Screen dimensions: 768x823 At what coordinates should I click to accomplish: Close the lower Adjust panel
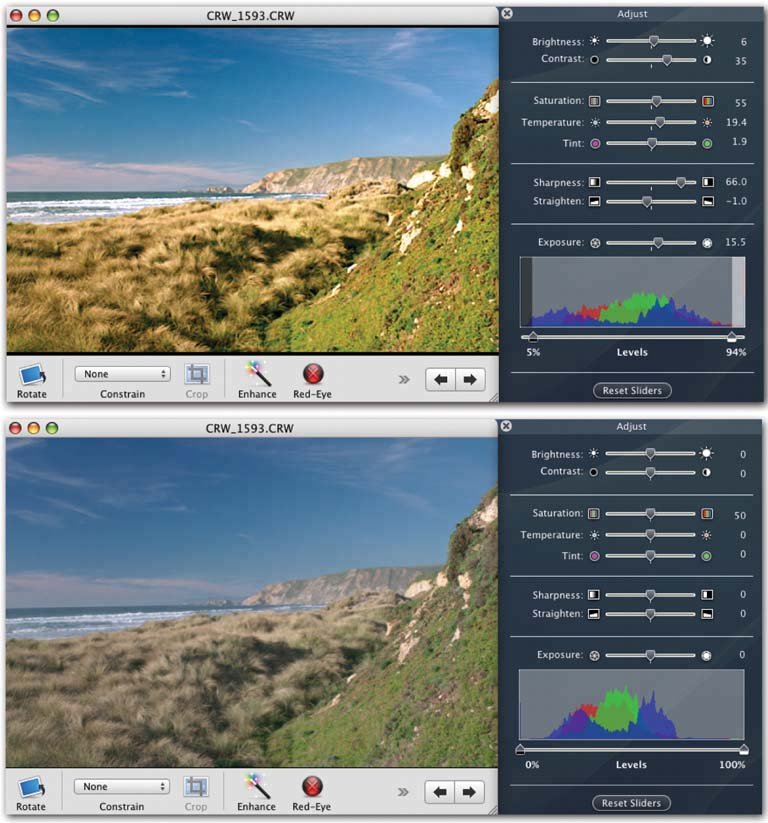point(506,426)
